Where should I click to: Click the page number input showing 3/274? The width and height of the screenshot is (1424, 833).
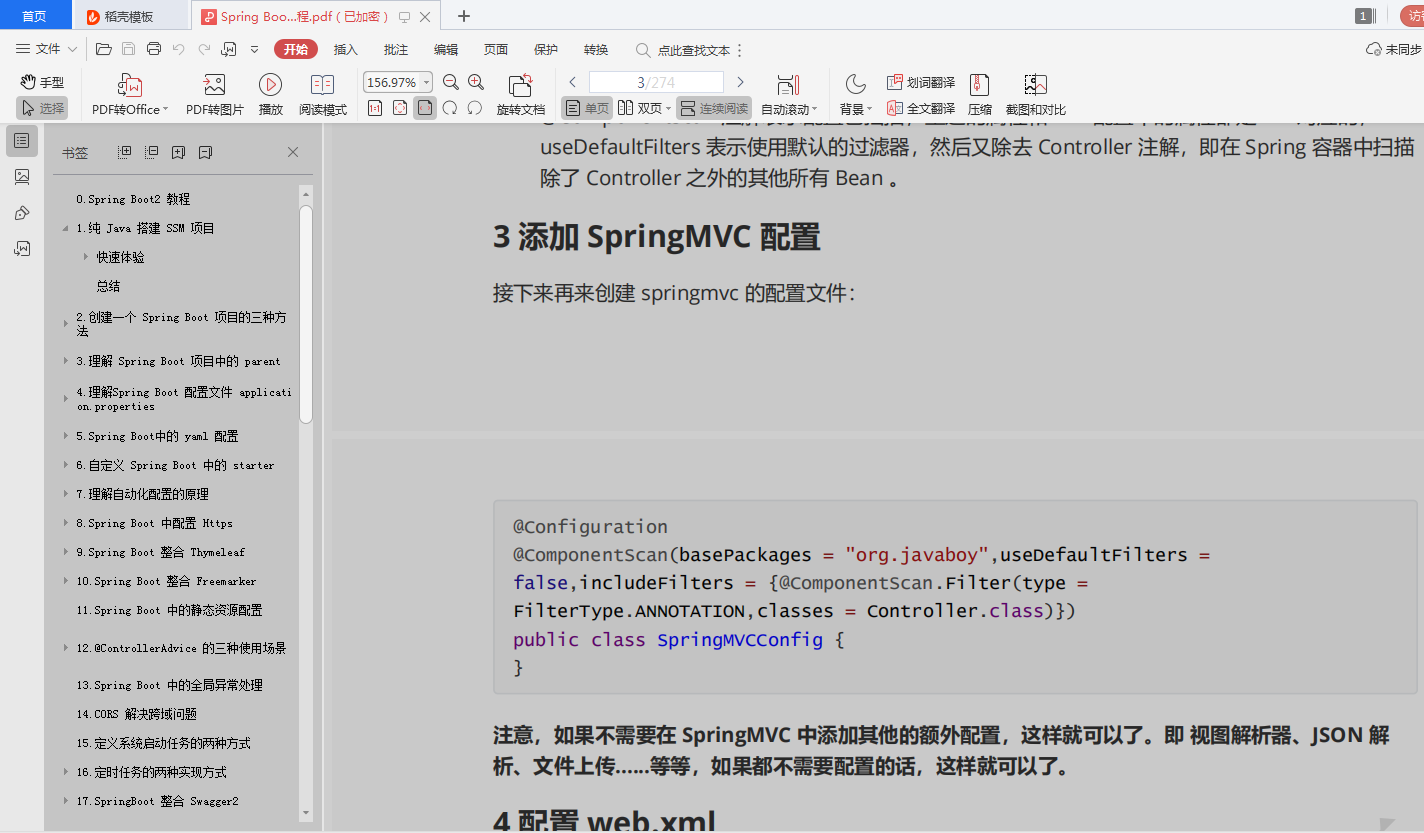[655, 82]
